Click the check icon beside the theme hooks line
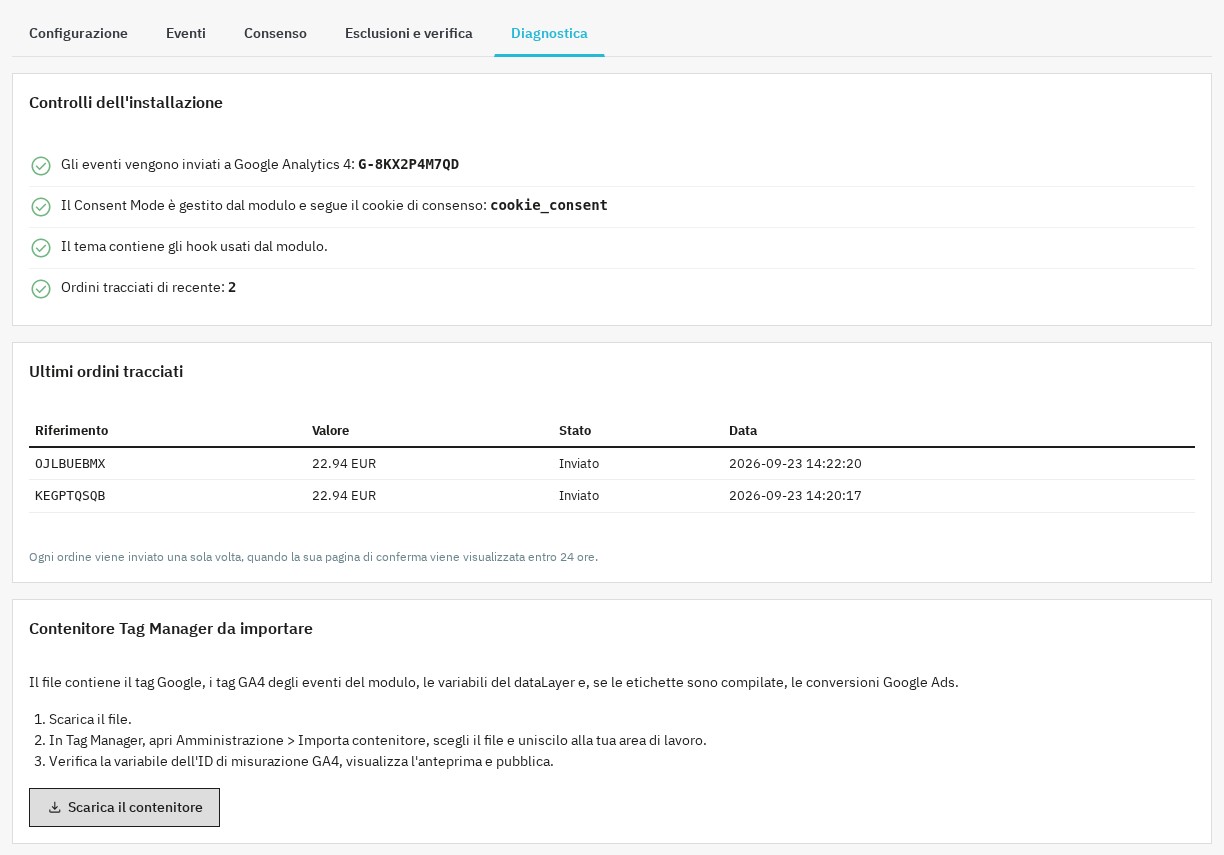Viewport: 1224px width, 855px height. pyautogui.click(x=41, y=248)
